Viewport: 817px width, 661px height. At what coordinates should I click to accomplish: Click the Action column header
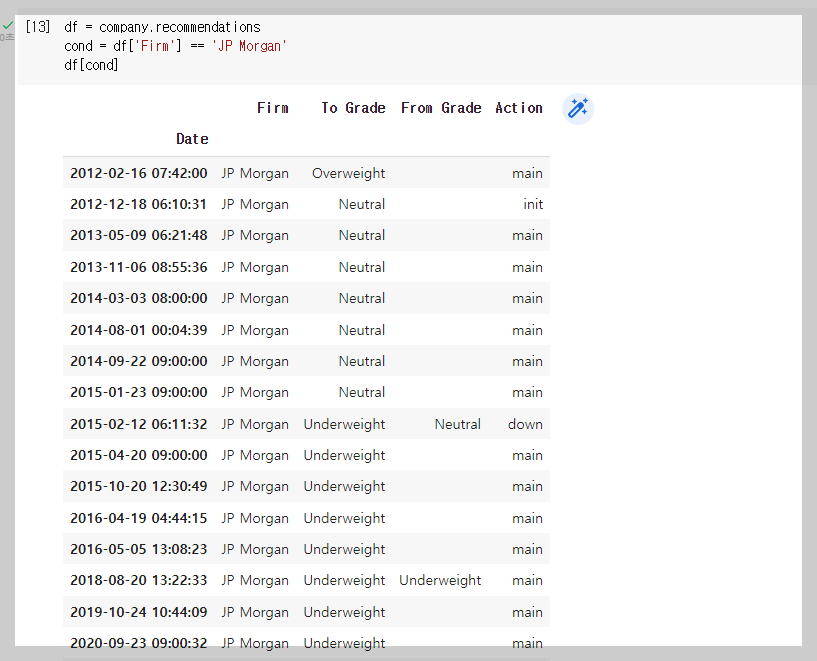(519, 108)
